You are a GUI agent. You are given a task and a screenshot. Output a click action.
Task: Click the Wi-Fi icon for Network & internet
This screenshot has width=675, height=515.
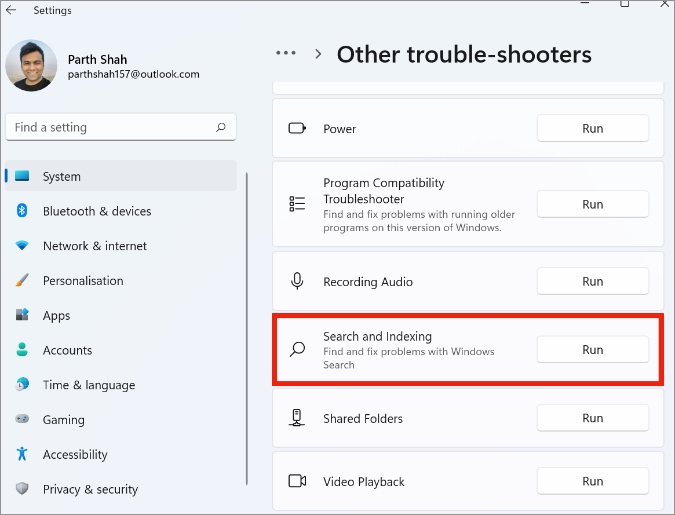[22, 245]
